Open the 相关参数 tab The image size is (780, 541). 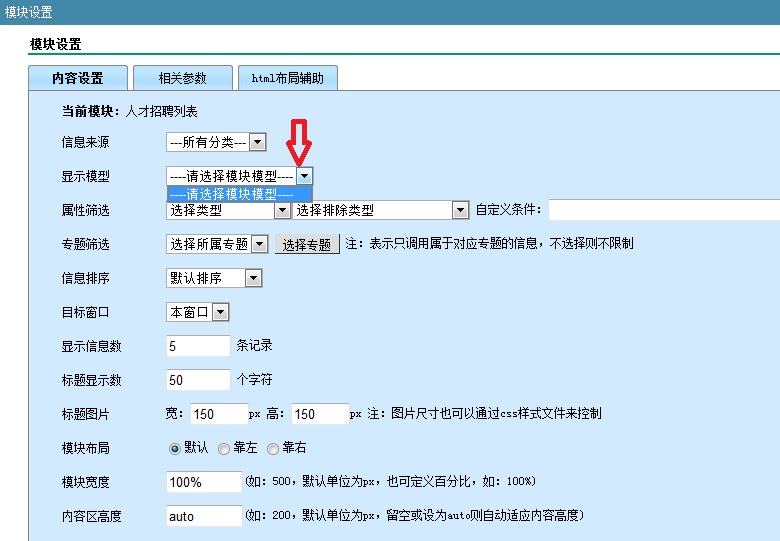183,78
